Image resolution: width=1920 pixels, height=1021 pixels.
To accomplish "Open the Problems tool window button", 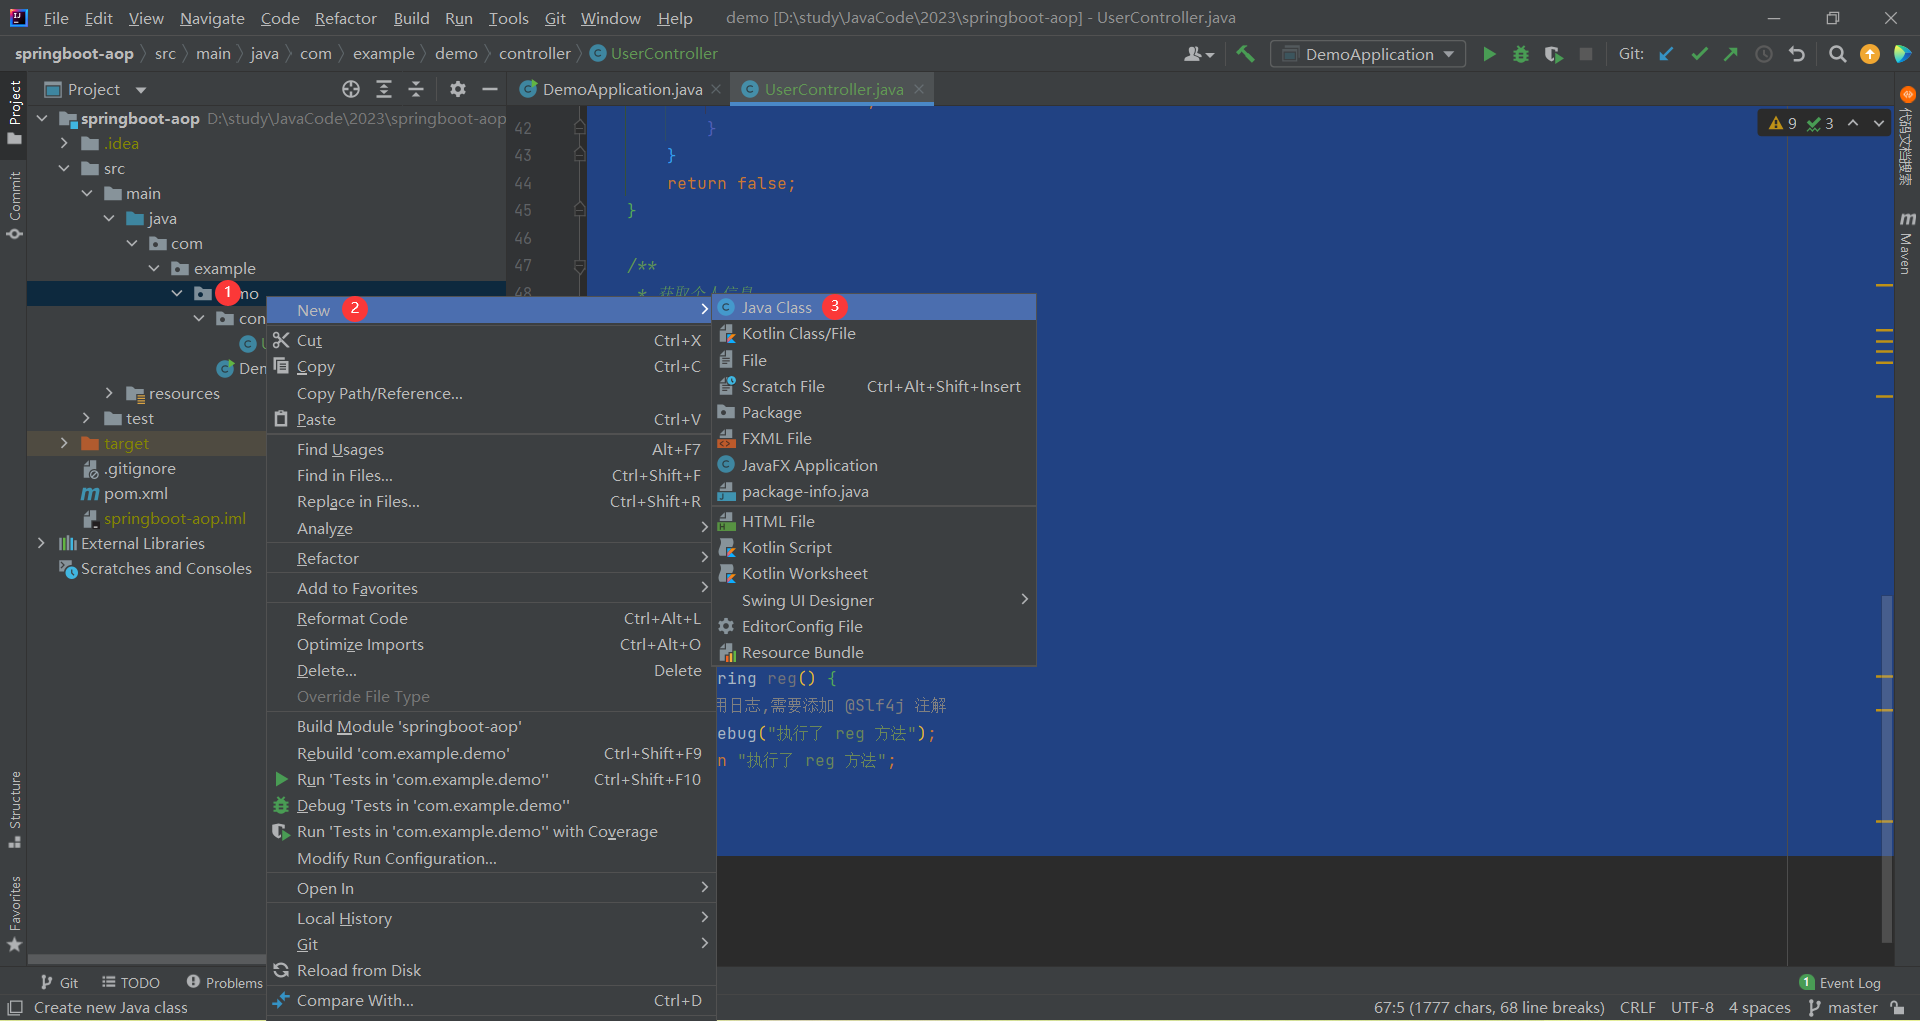I will (225, 983).
